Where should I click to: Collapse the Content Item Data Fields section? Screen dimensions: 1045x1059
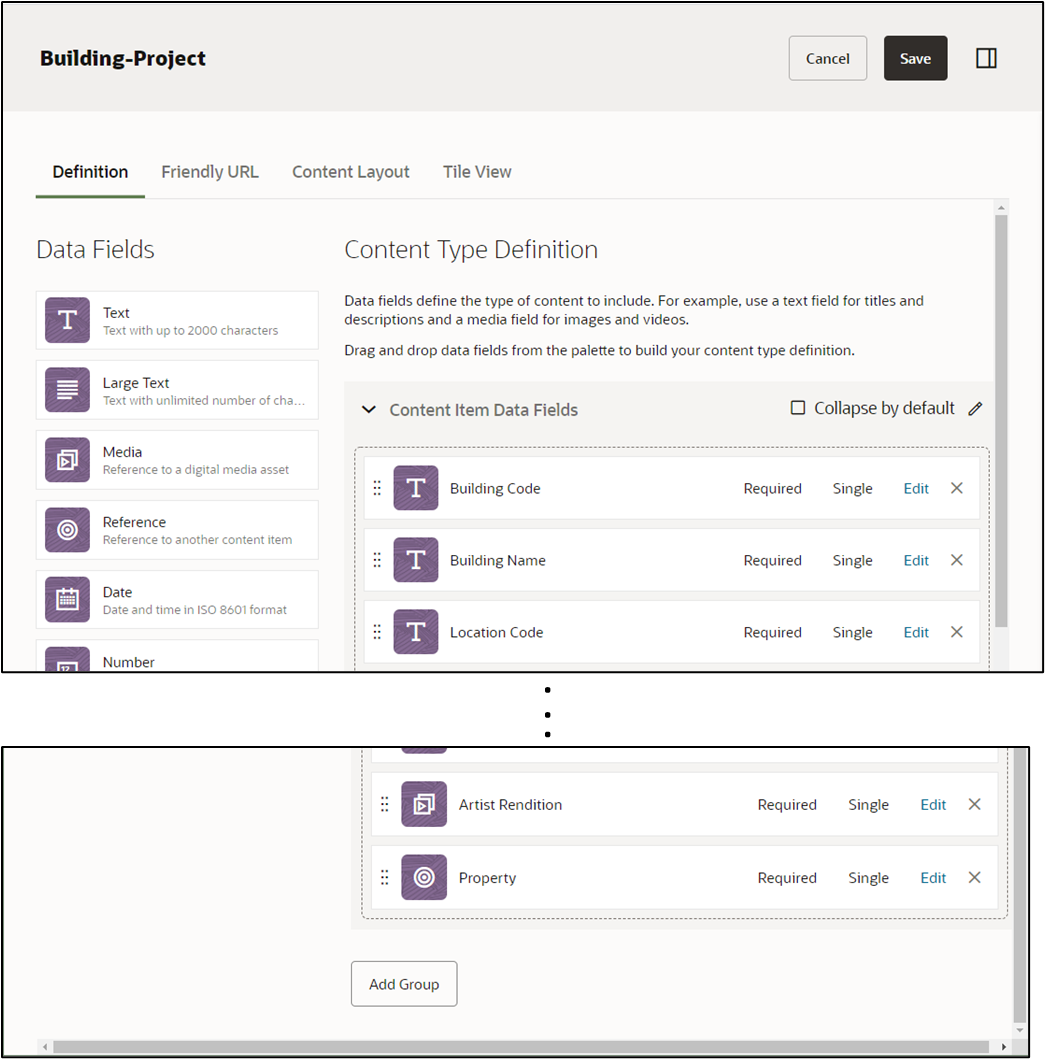pyautogui.click(x=369, y=409)
